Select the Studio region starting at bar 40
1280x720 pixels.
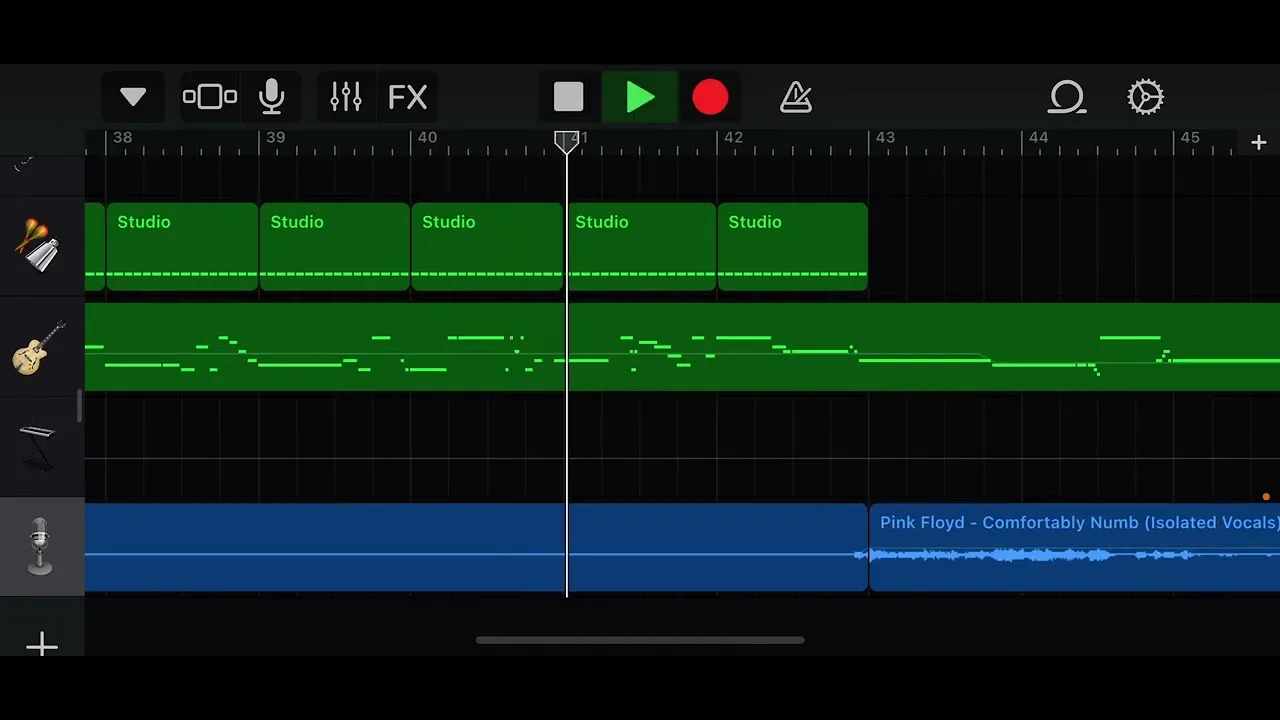(487, 247)
